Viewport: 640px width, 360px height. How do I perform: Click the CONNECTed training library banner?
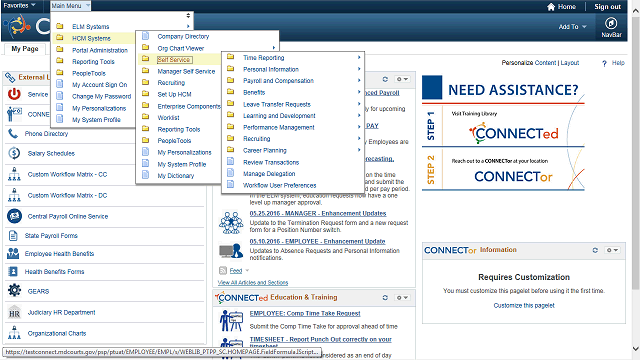(513, 126)
